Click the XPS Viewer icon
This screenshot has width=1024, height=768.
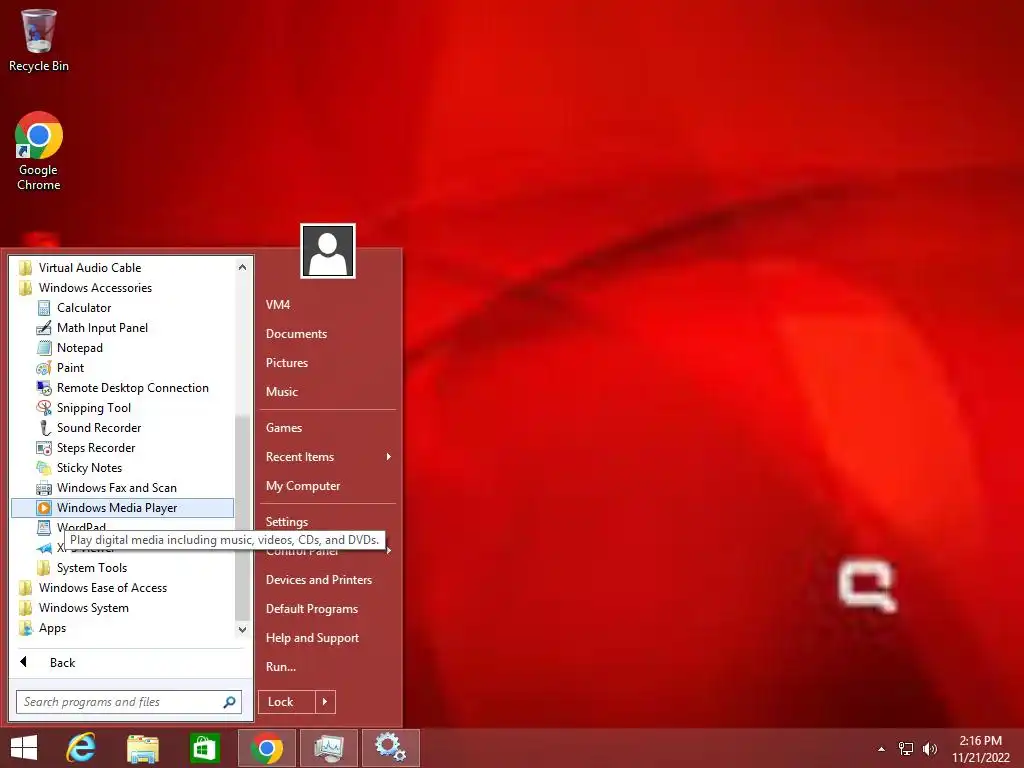tap(44, 549)
